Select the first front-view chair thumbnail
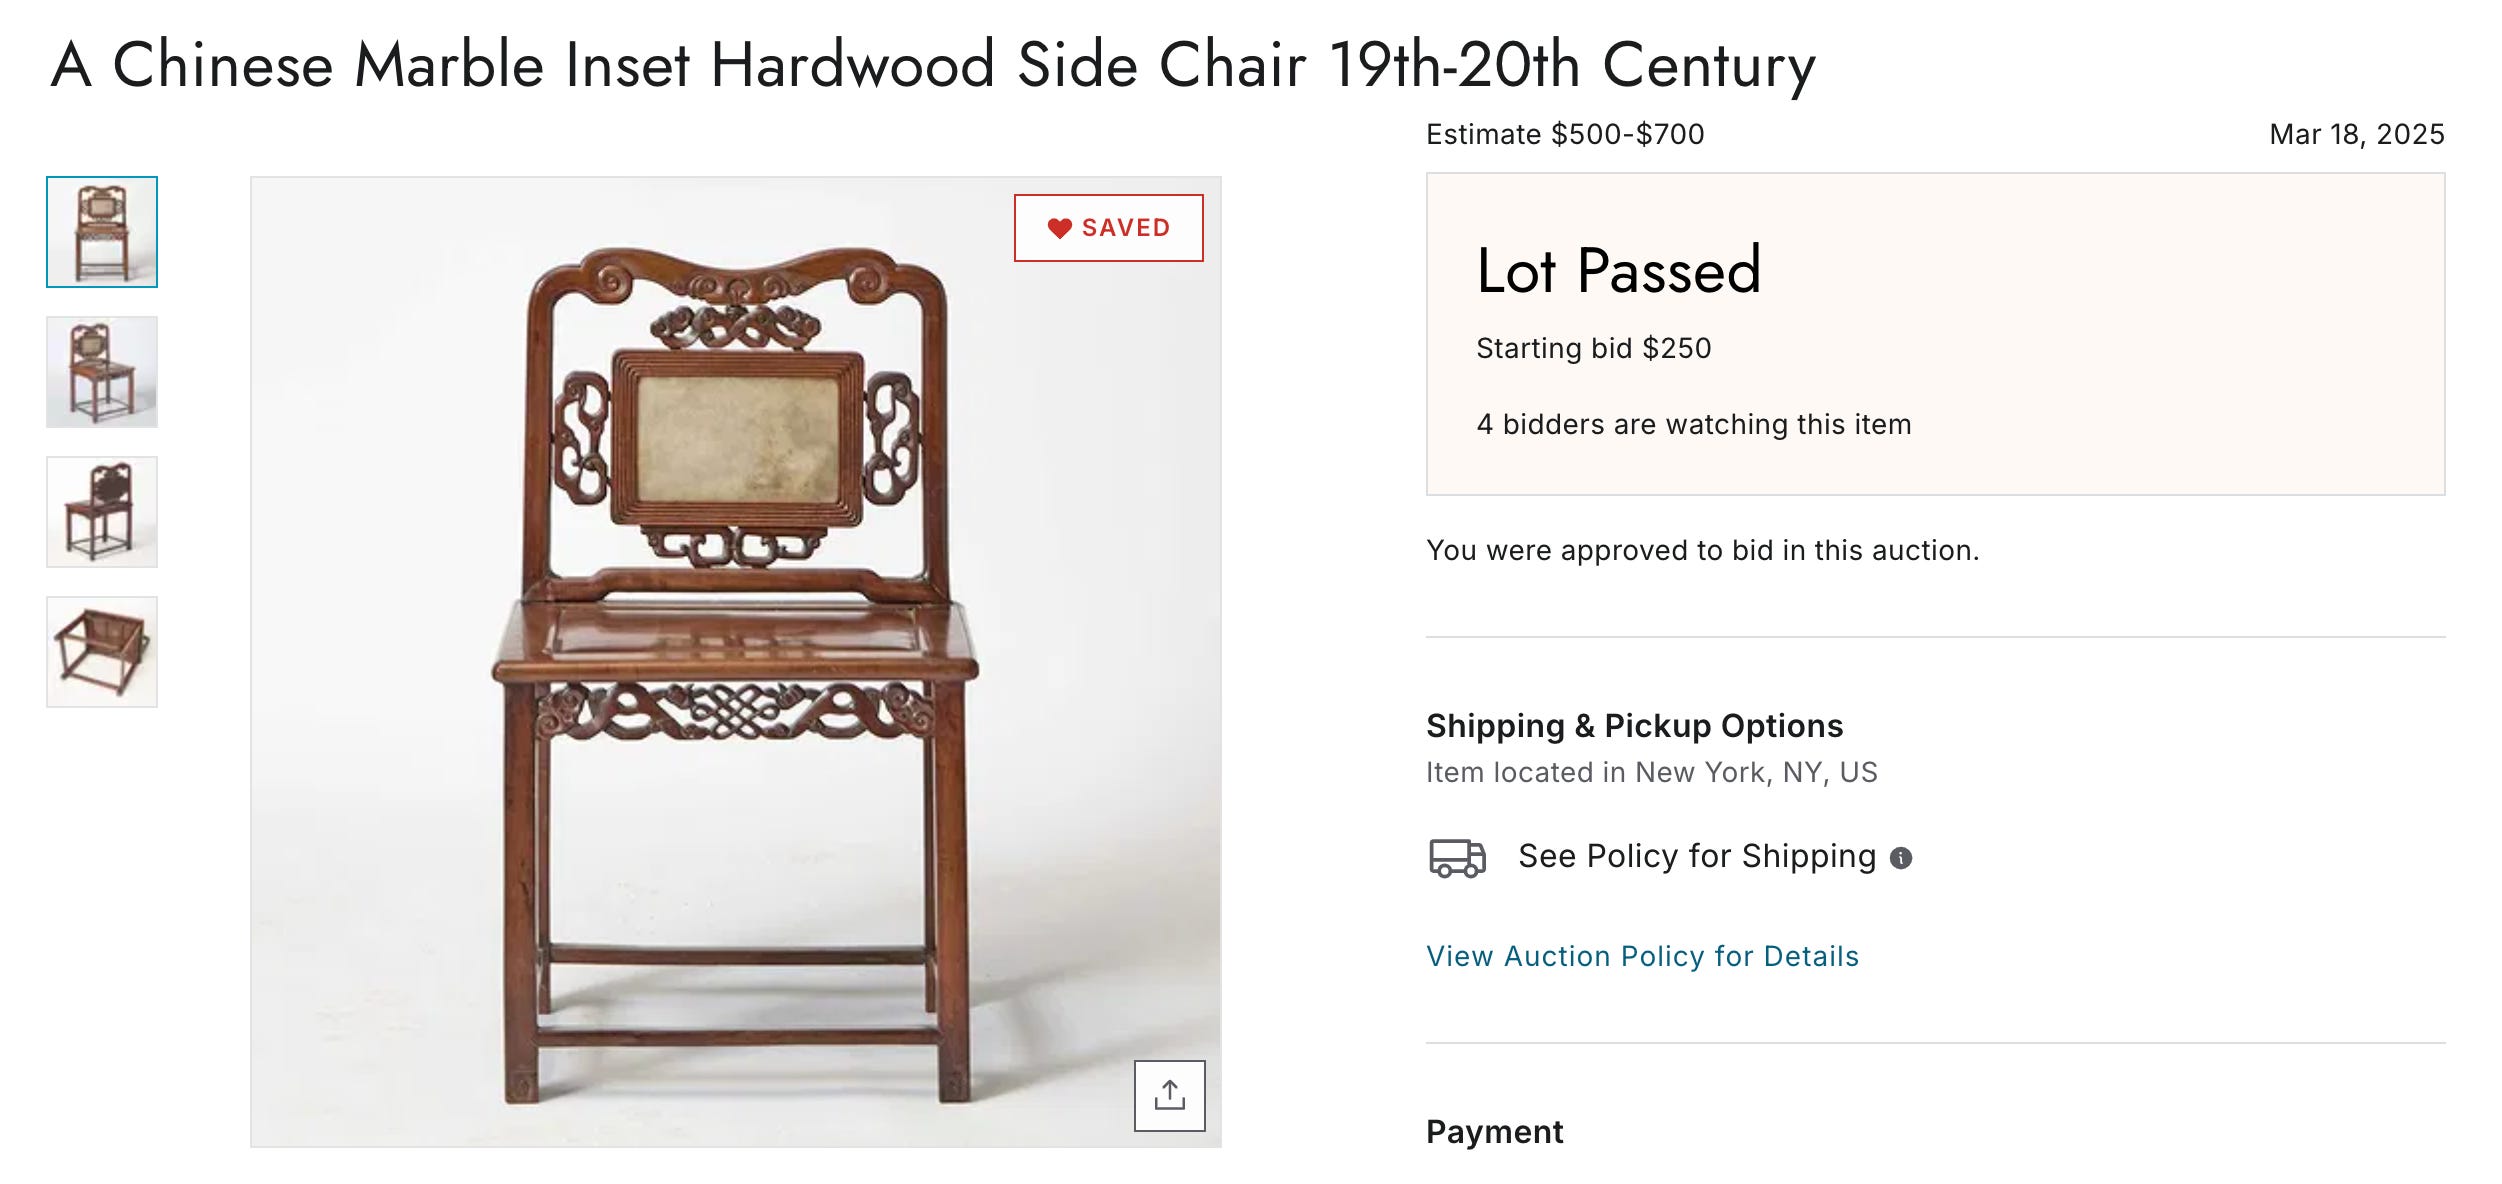 click(x=102, y=232)
